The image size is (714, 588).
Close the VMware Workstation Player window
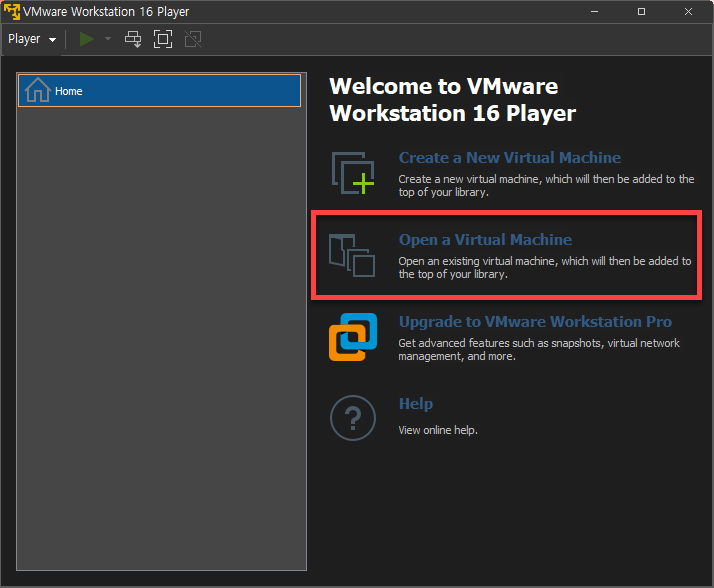pyautogui.click(x=688, y=11)
